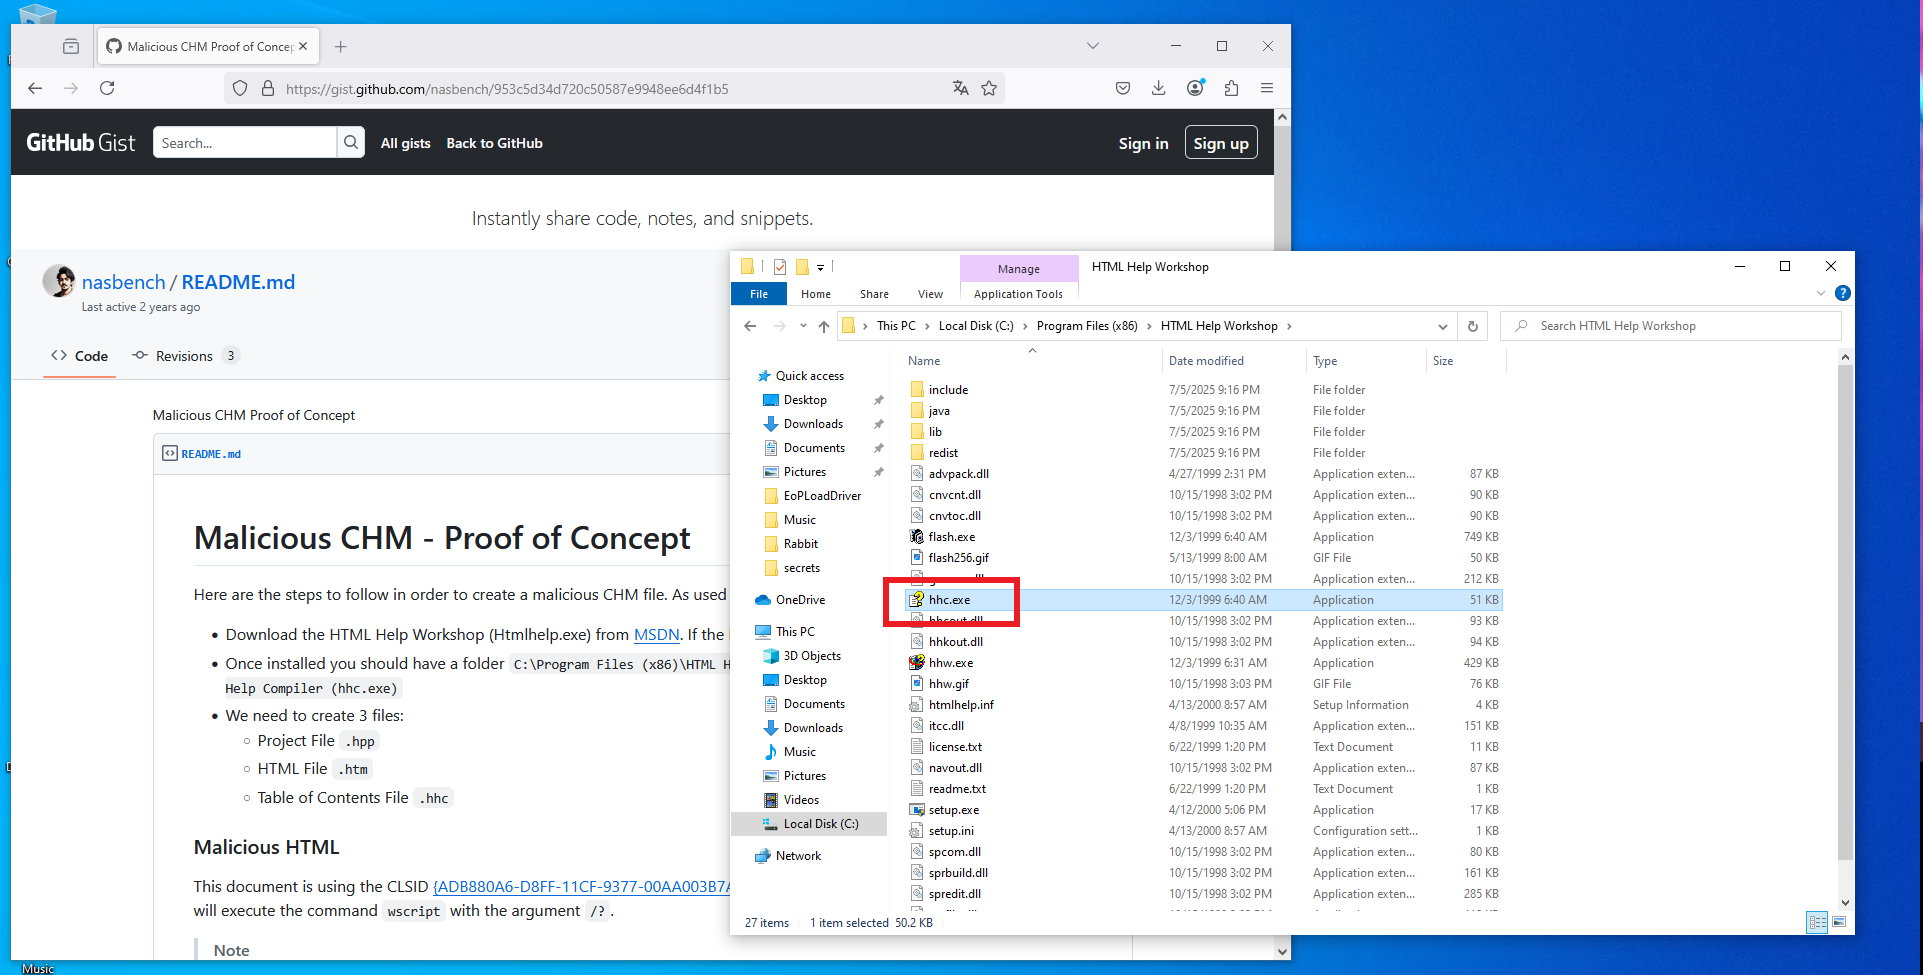Image resolution: width=1923 pixels, height=975 pixels.
Task: Open README.md file header link
Action: (211, 454)
